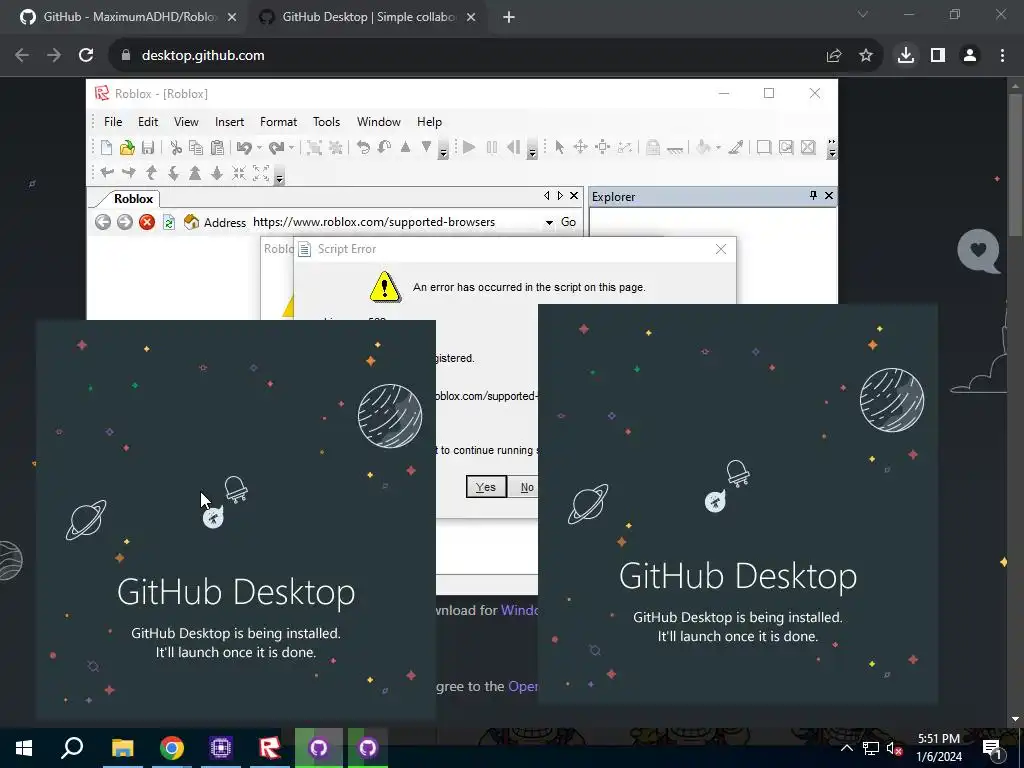Click the Chrome downloads icon

point(905,56)
